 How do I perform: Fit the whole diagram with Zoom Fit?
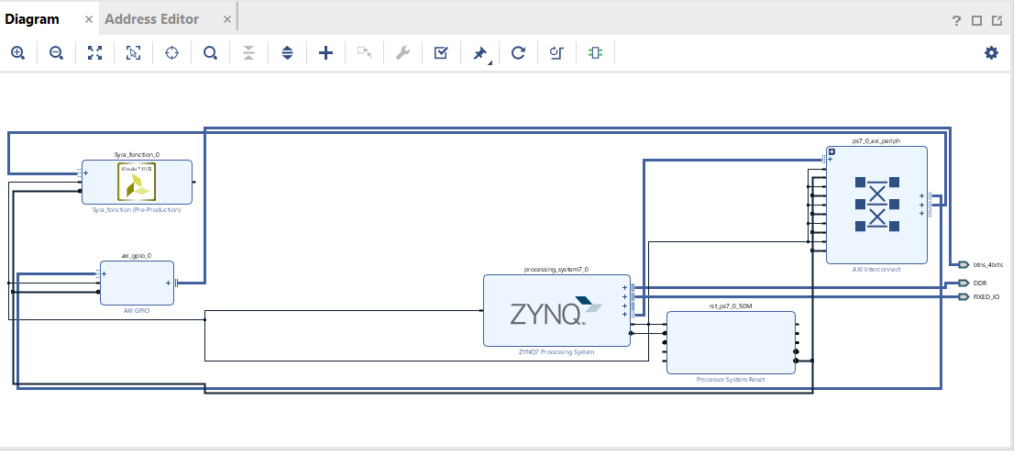pyautogui.click(x=95, y=53)
